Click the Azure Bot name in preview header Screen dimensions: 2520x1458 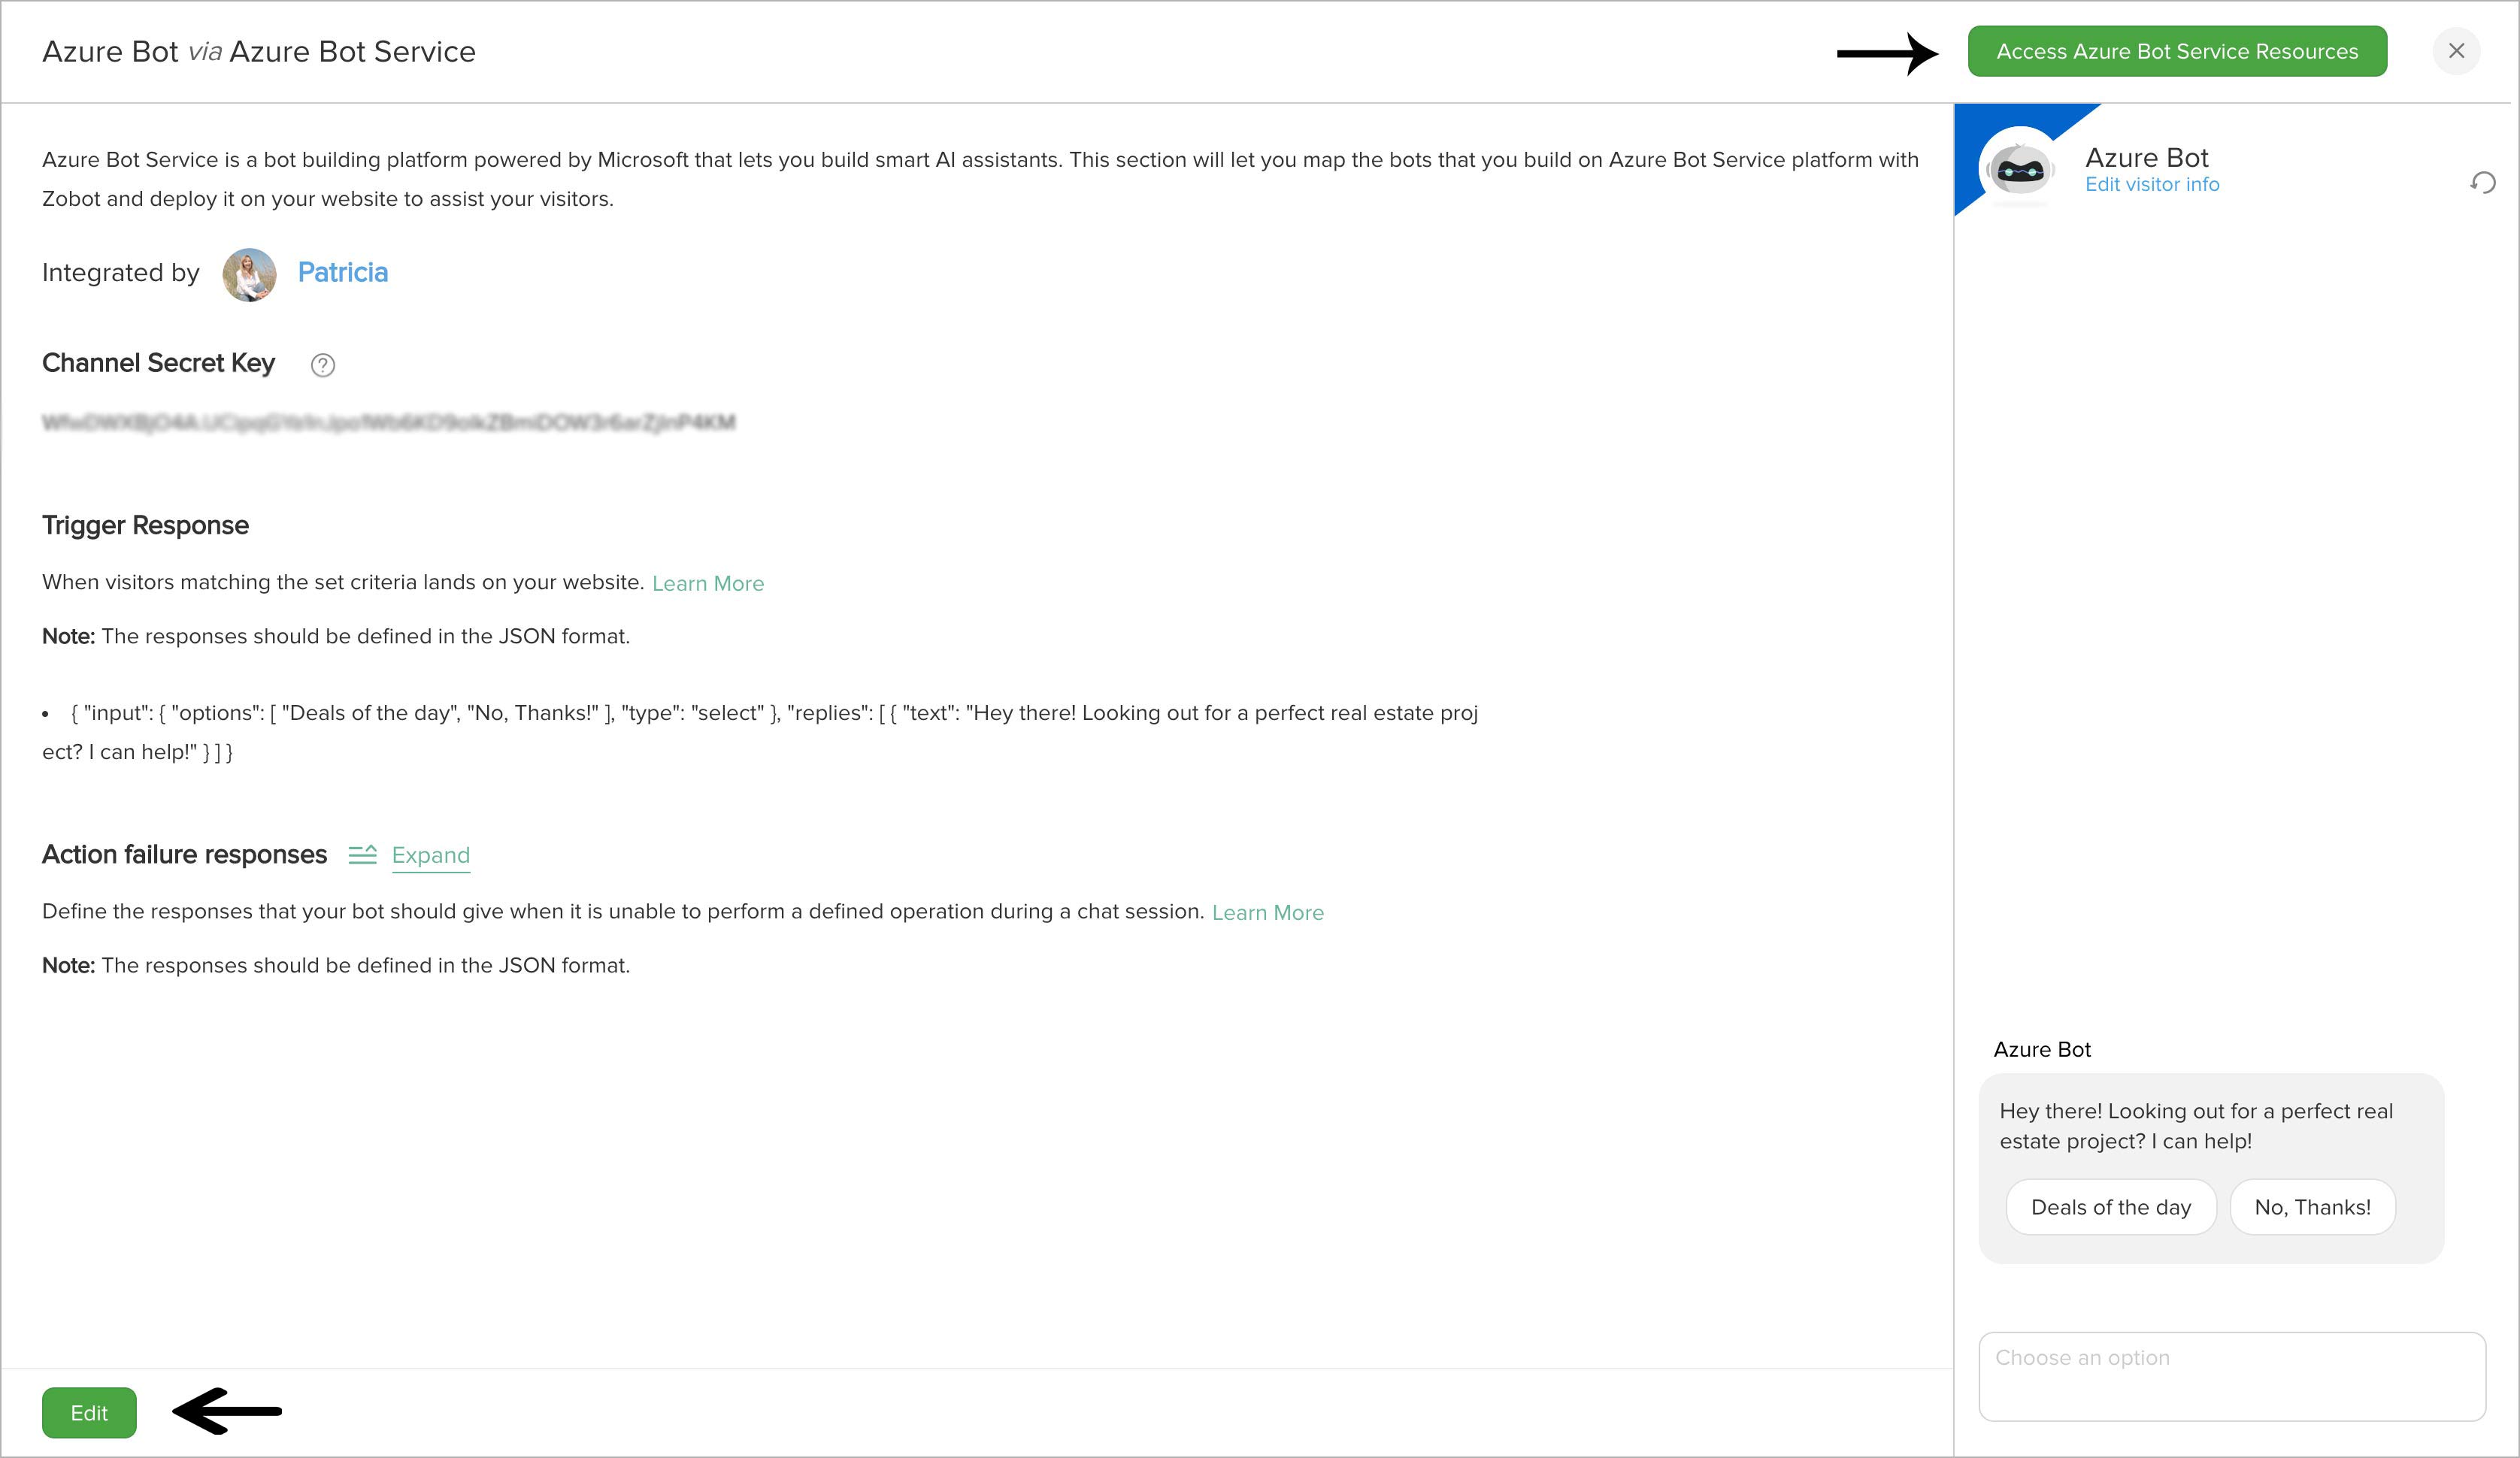tap(2146, 158)
